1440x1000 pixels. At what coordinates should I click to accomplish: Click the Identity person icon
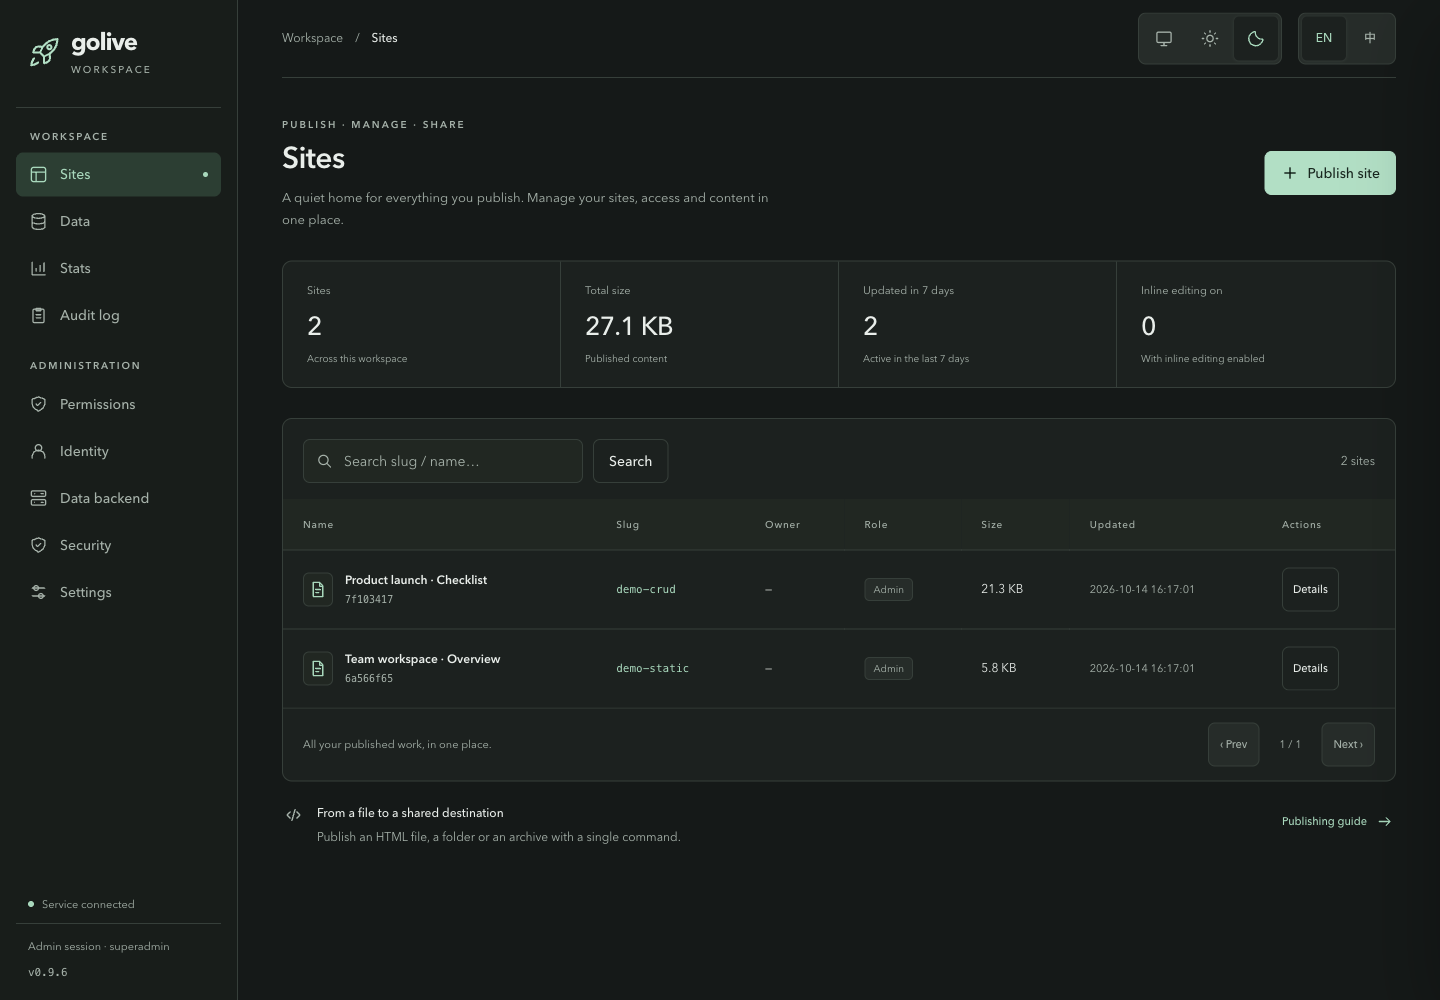point(39,451)
